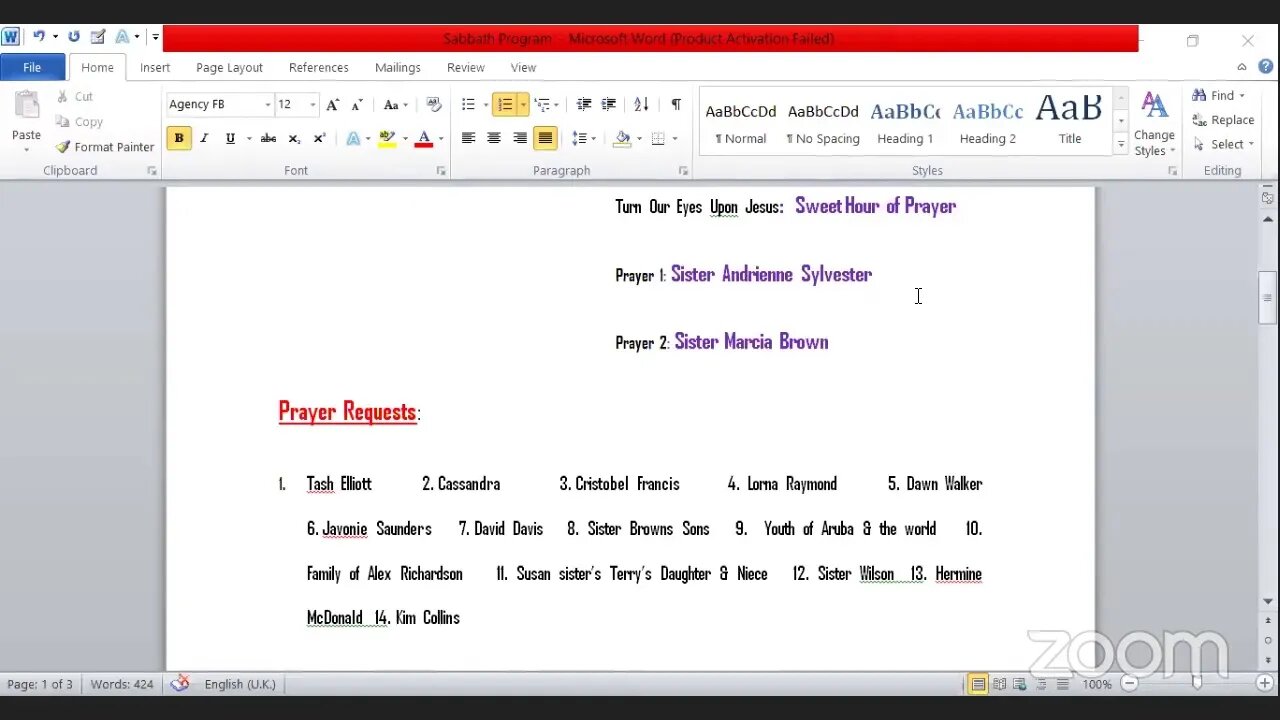Copy the selection to clipboard
The height and width of the screenshot is (720, 1280).
(79, 122)
